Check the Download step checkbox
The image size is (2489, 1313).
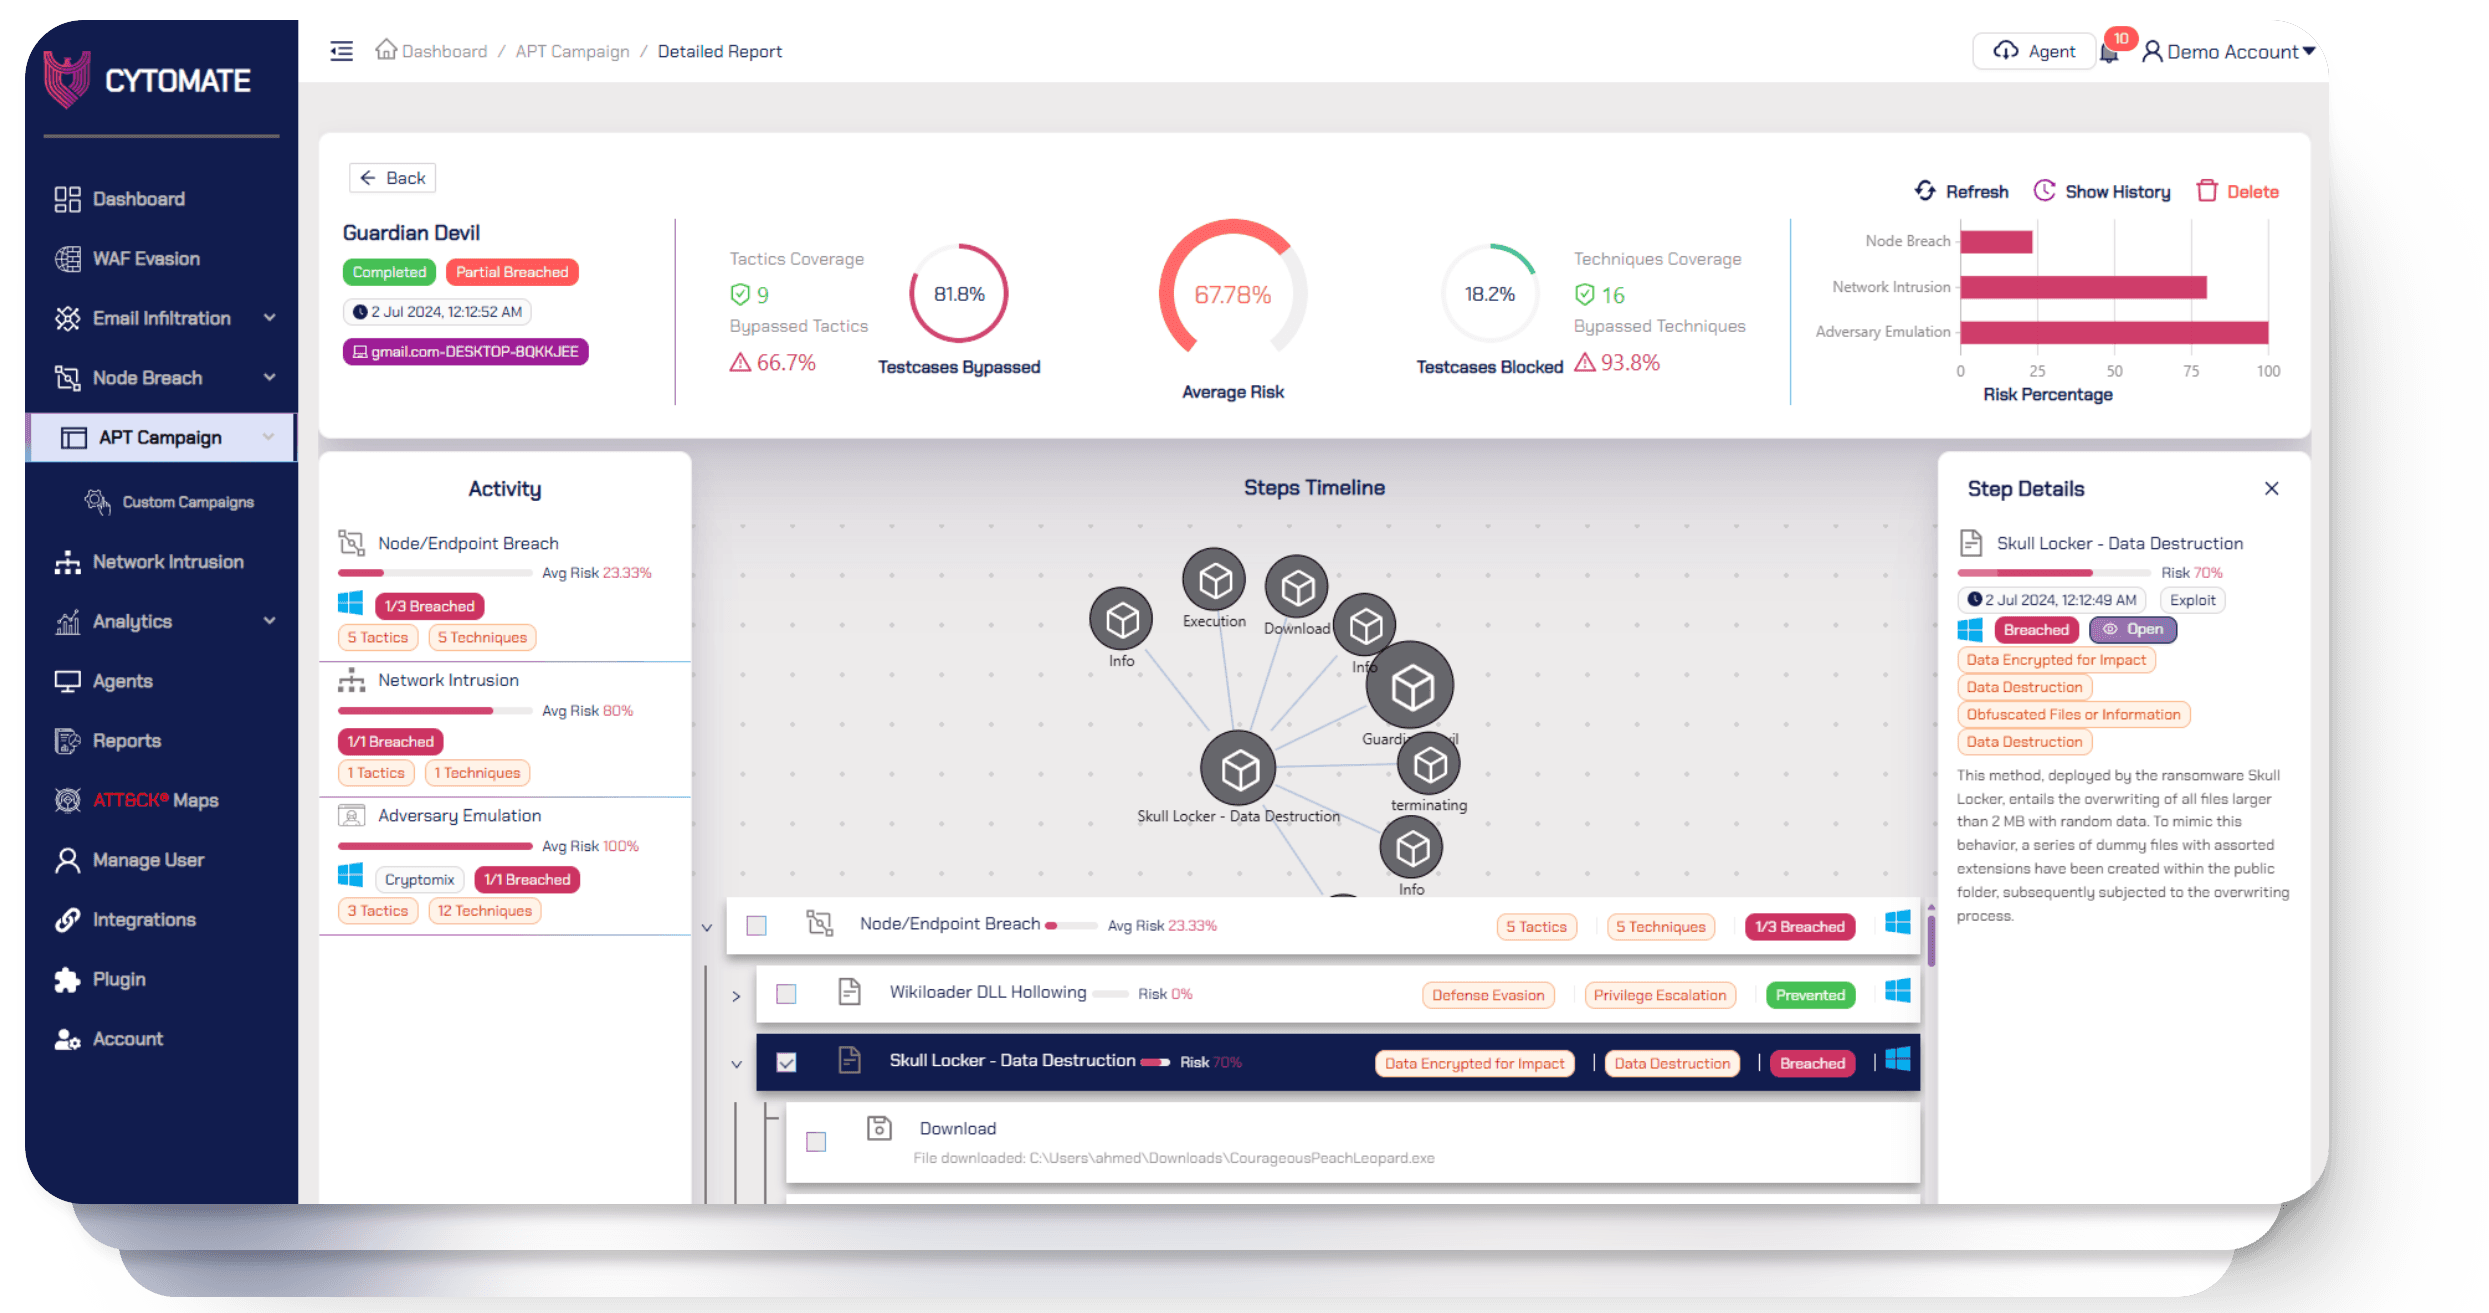[816, 1142]
